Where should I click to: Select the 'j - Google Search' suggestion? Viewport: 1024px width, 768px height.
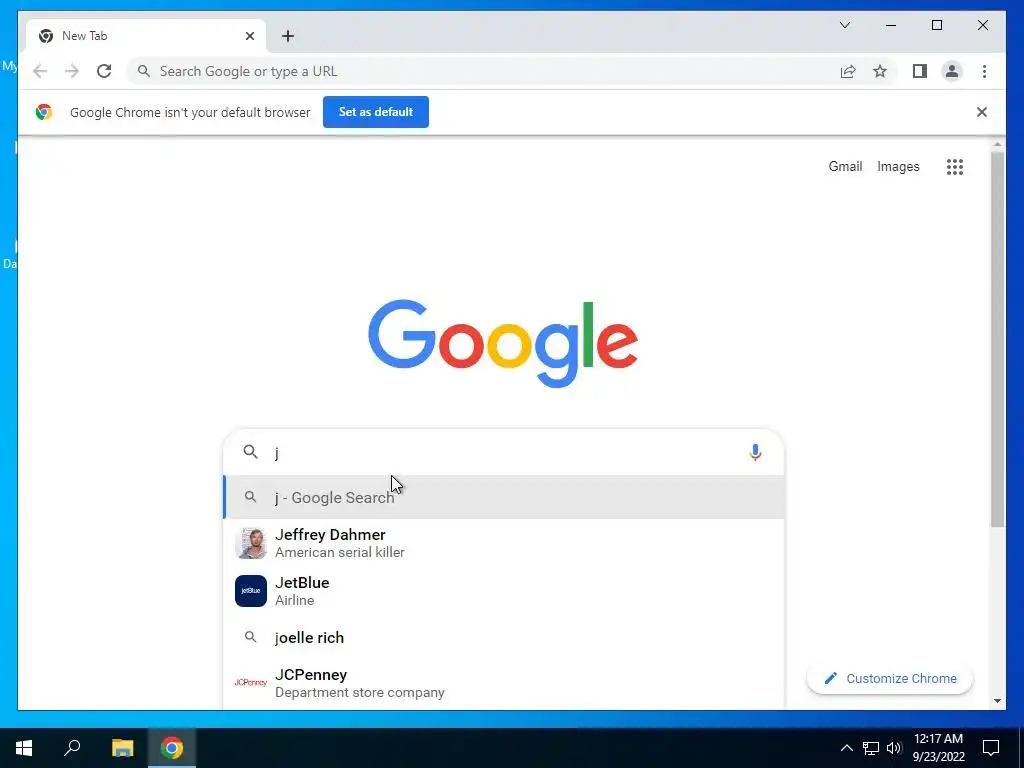(x=503, y=498)
